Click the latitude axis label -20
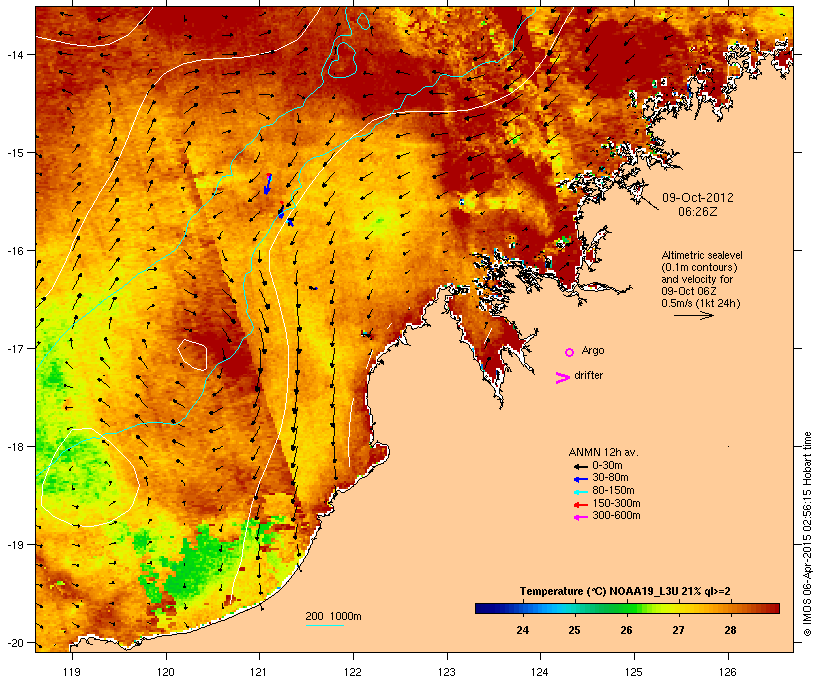 (x=15, y=642)
